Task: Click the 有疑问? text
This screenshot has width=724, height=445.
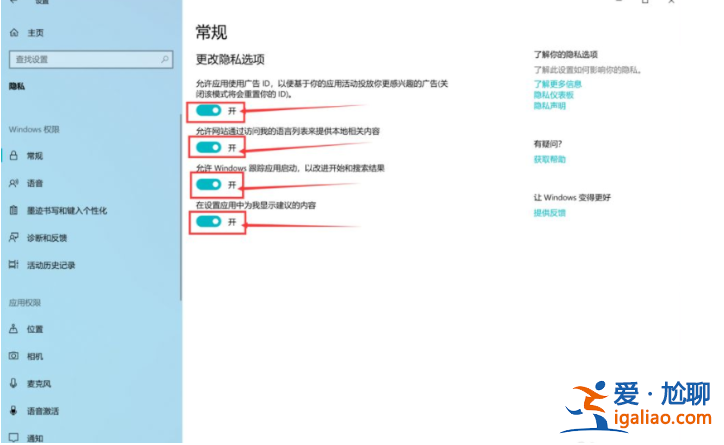Action: coord(548,144)
